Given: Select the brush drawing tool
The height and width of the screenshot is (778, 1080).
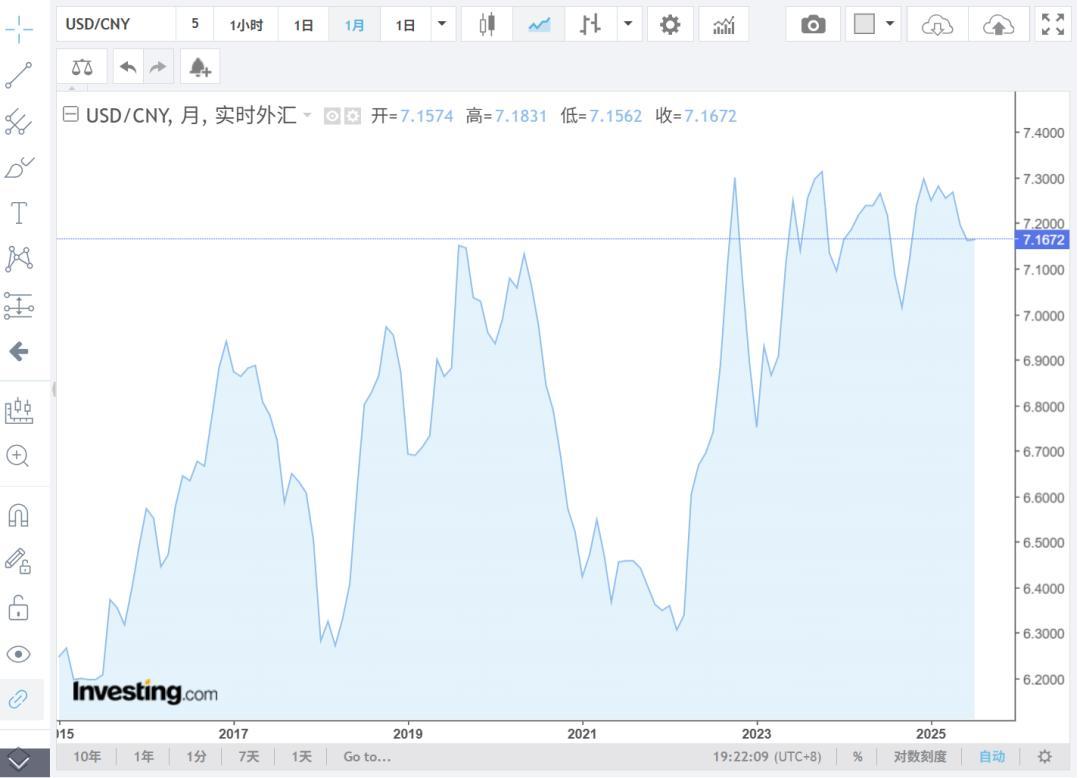Looking at the screenshot, I should click(19, 167).
